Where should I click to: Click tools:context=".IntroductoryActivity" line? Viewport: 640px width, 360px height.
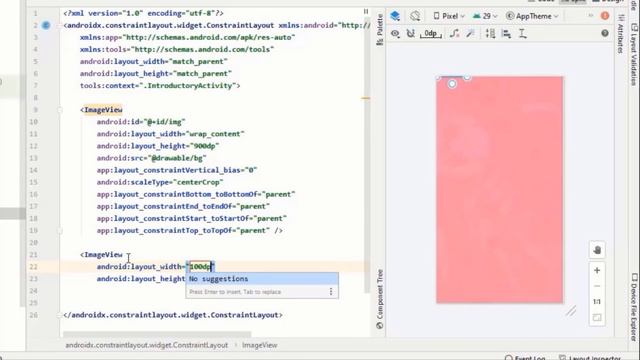[160, 85]
